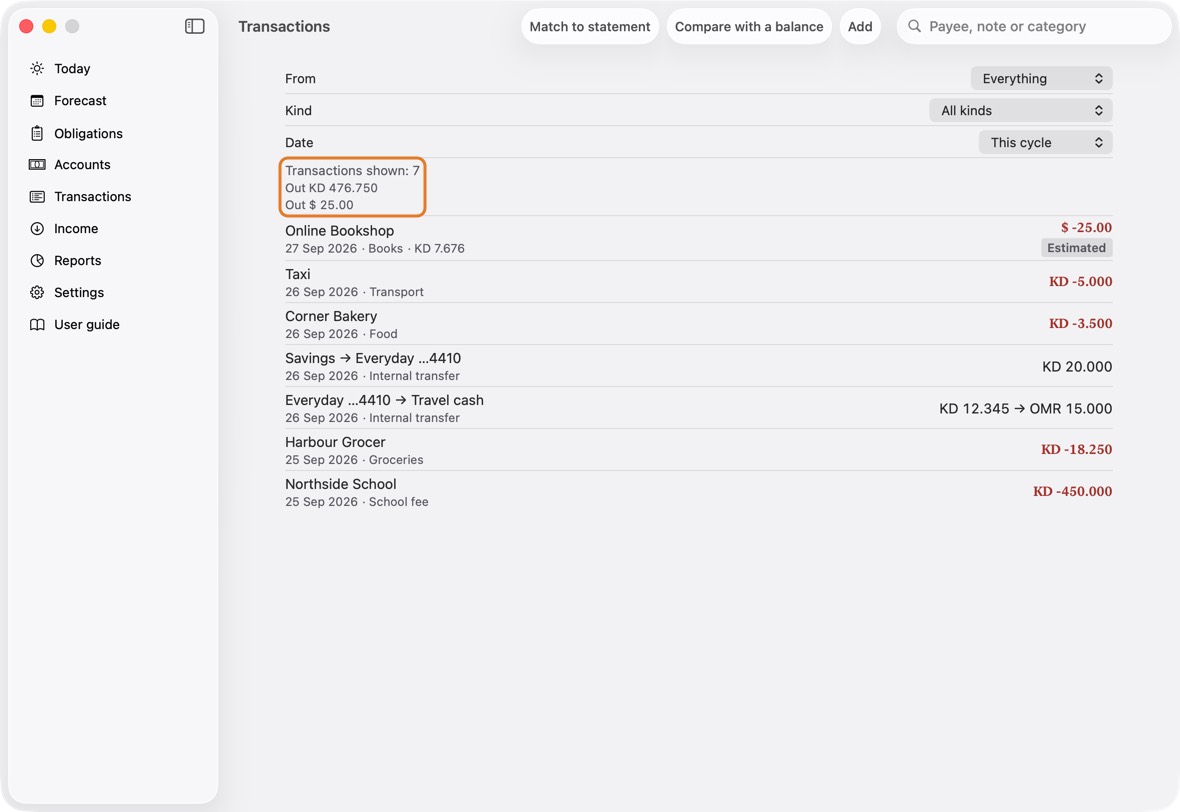Click the Estimated badge on Online Bookshop
Screen dimensions: 1180x812
(x=1076, y=248)
